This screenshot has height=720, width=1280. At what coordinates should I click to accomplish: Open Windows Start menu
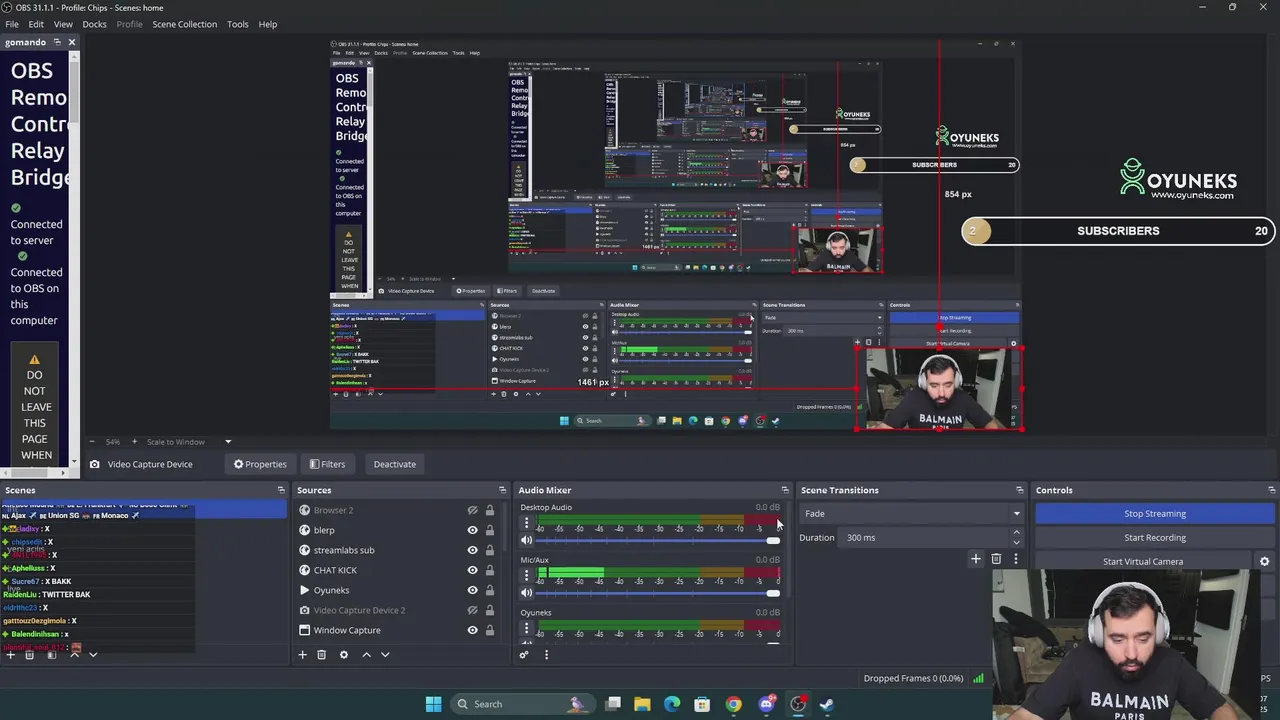pyautogui.click(x=433, y=704)
